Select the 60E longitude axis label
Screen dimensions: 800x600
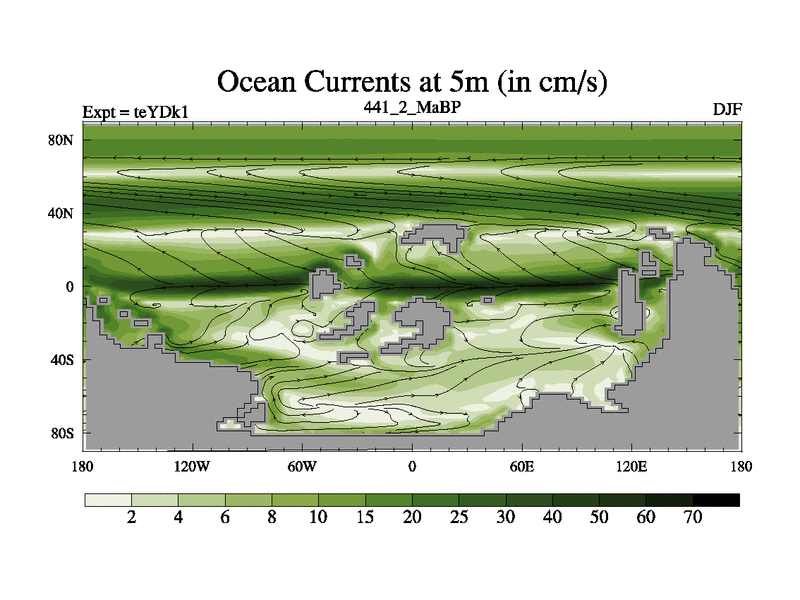coord(522,467)
